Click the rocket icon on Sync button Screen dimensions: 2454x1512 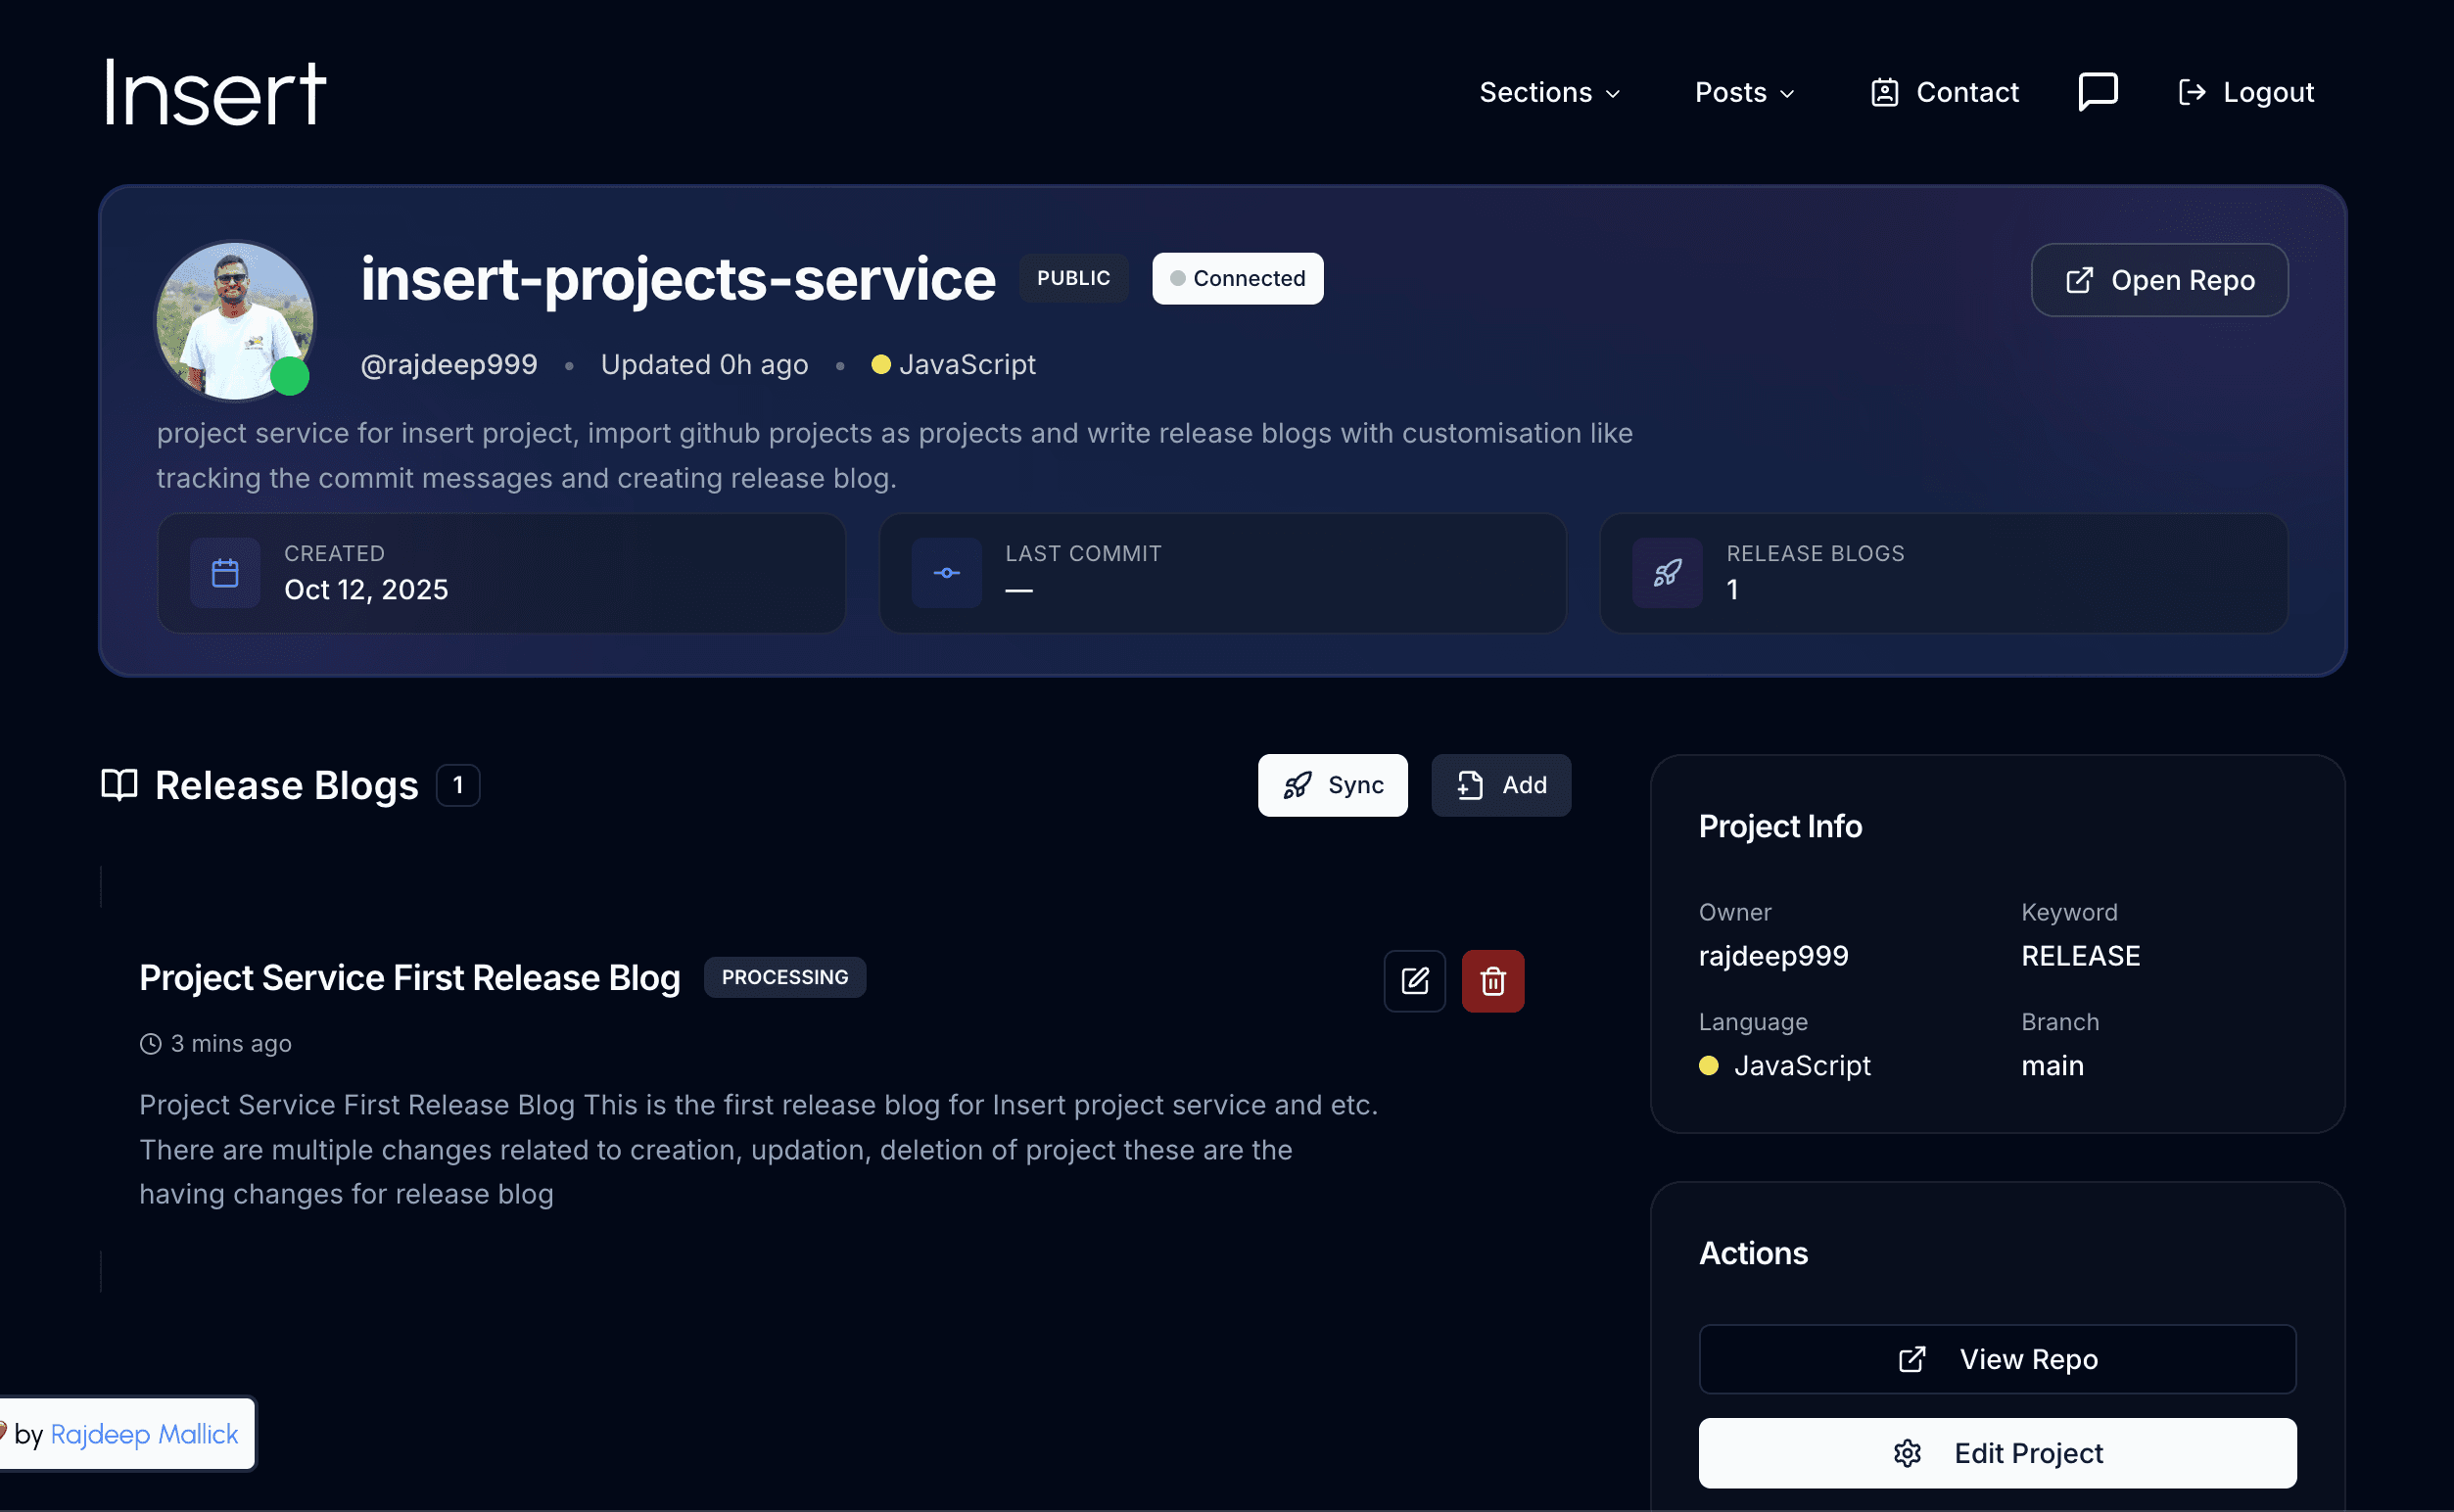click(1297, 785)
